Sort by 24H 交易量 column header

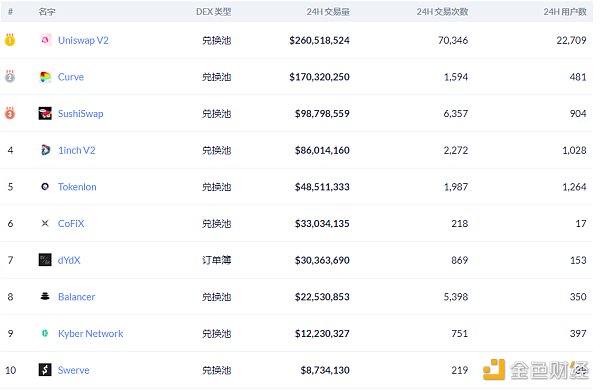pyautogui.click(x=328, y=12)
